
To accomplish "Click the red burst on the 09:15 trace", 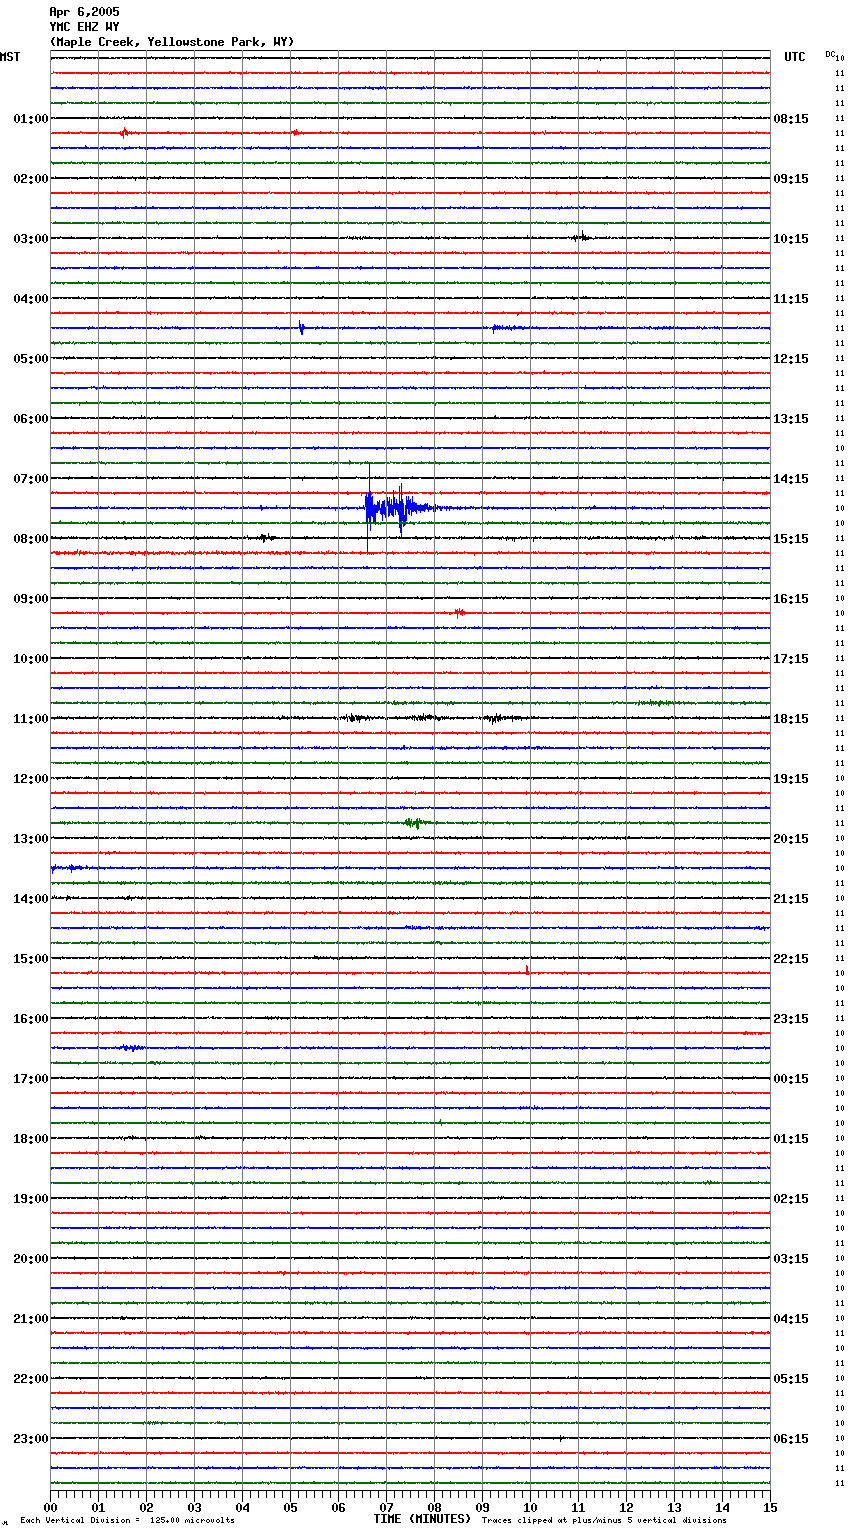I will [x=459, y=612].
